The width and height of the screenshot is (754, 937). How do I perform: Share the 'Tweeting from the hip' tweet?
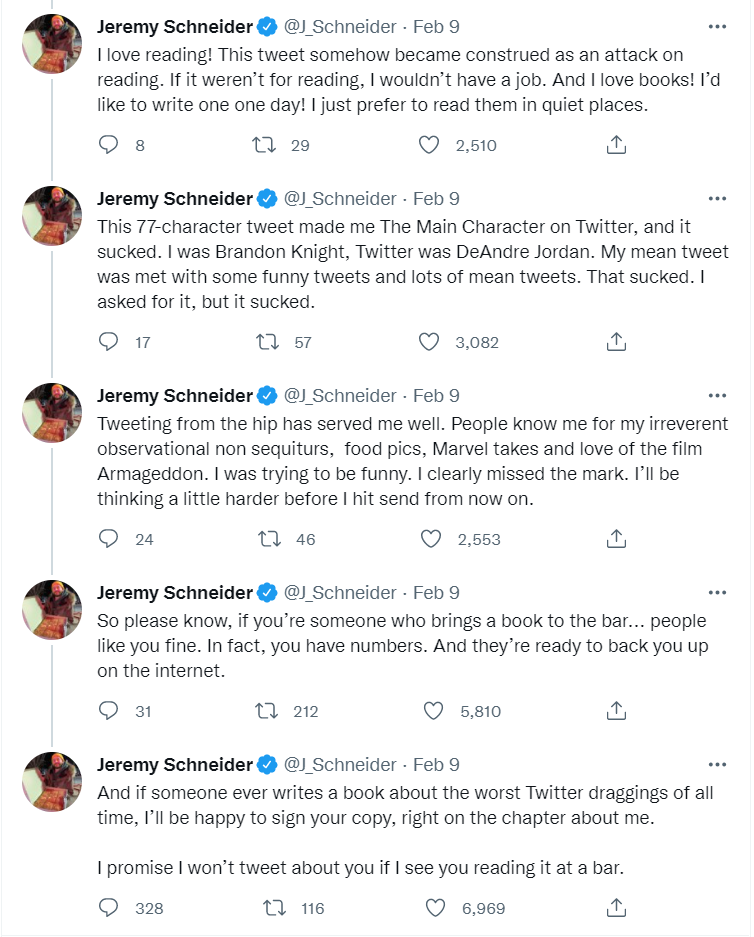pyautogui.click(x=617, y=539)
